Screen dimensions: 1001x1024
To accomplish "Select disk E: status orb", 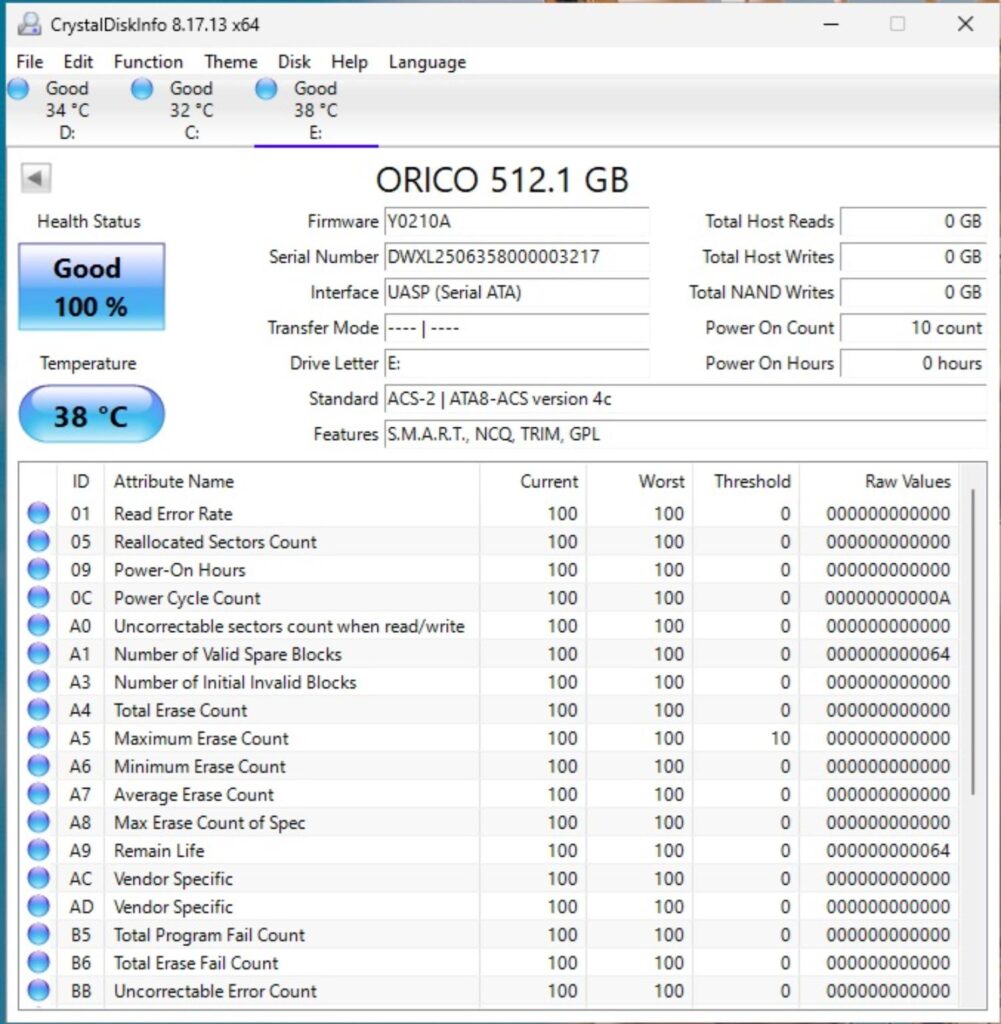I will (x=266, y=88).
